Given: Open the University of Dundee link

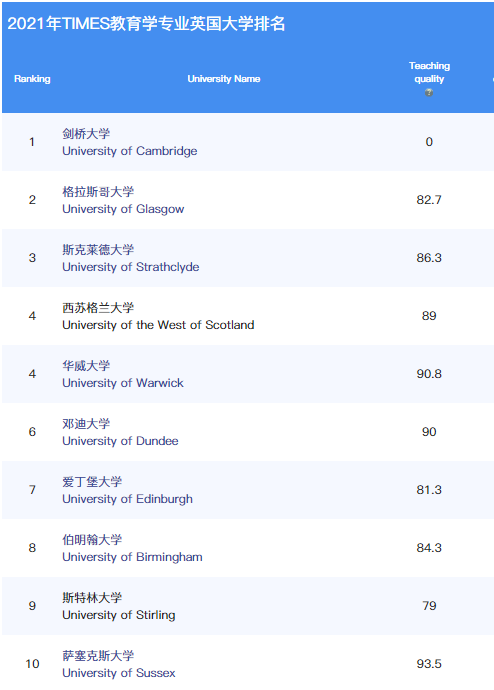Looking at the screenshot, I should pos(121,441).
